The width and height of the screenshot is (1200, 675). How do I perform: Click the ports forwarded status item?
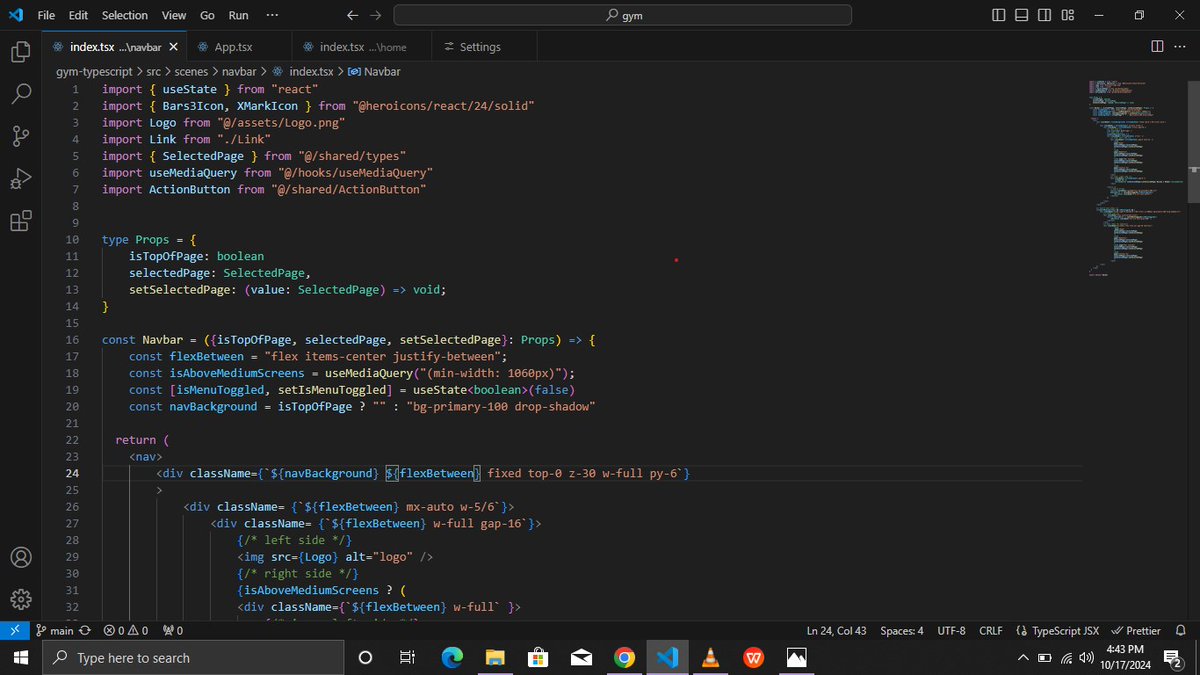click(173, 631)
